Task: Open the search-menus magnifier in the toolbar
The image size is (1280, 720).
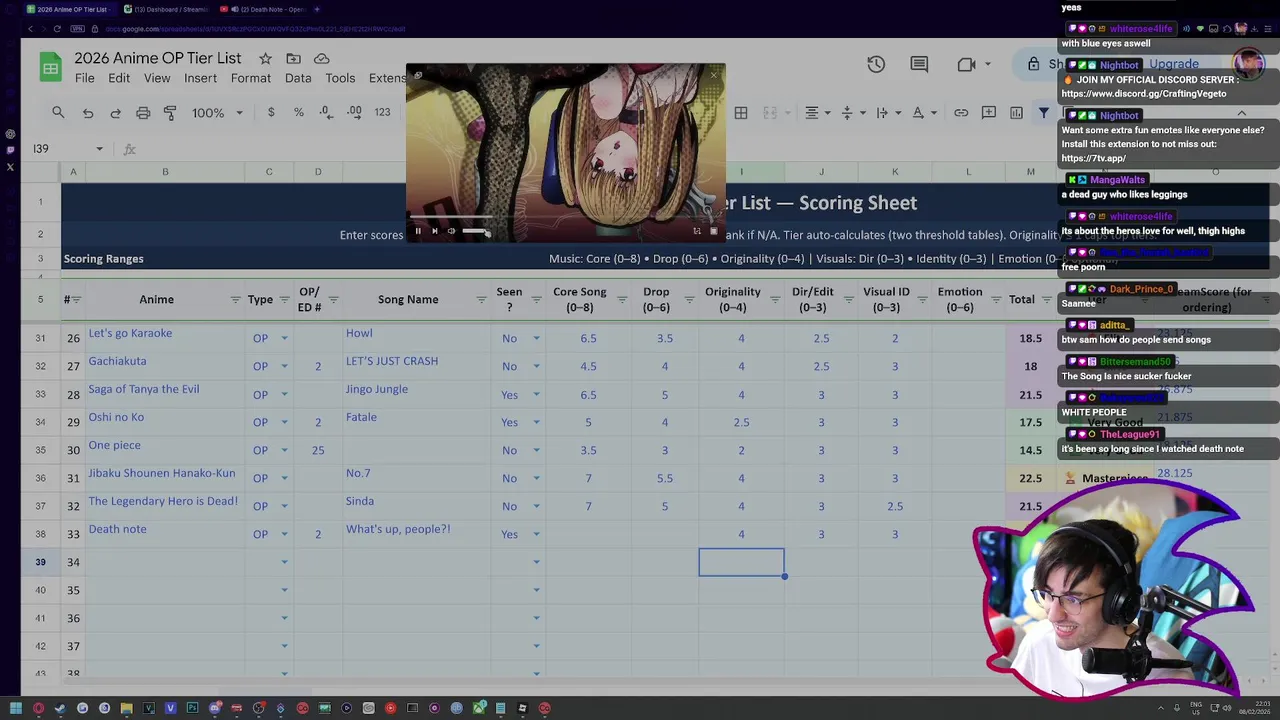Action: pyautogui.click(x=58, y=113)
